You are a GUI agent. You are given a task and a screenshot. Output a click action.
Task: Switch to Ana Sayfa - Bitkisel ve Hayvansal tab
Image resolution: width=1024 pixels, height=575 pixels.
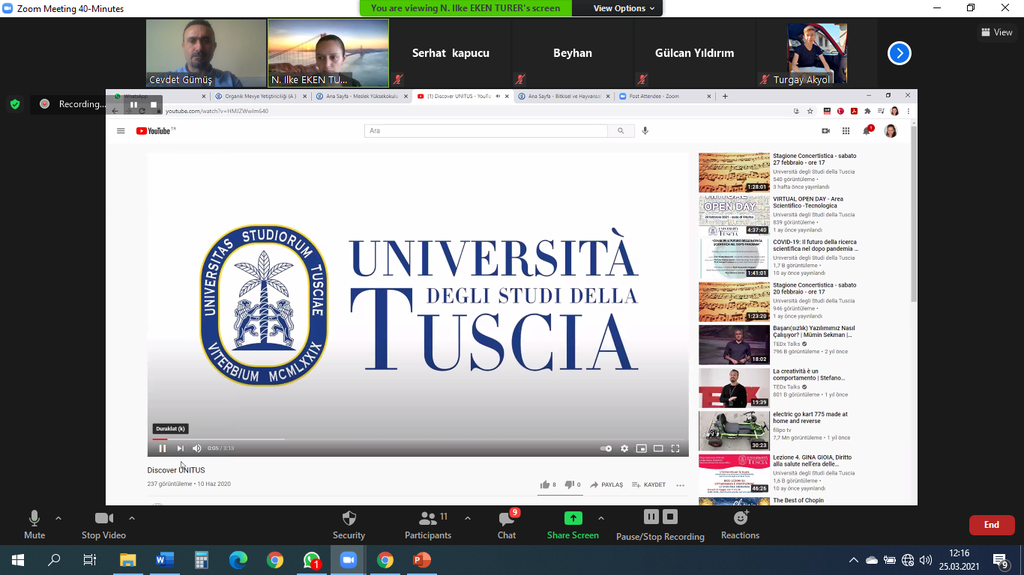[x=564, y=96]
